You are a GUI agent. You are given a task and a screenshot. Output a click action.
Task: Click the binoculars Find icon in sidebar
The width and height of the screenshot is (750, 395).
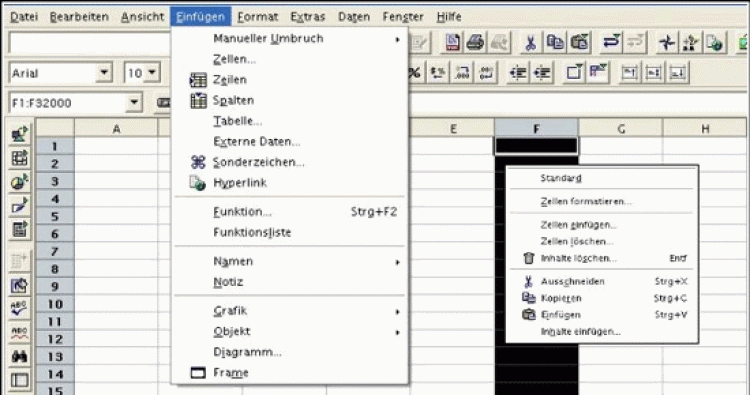coord(19,356)
